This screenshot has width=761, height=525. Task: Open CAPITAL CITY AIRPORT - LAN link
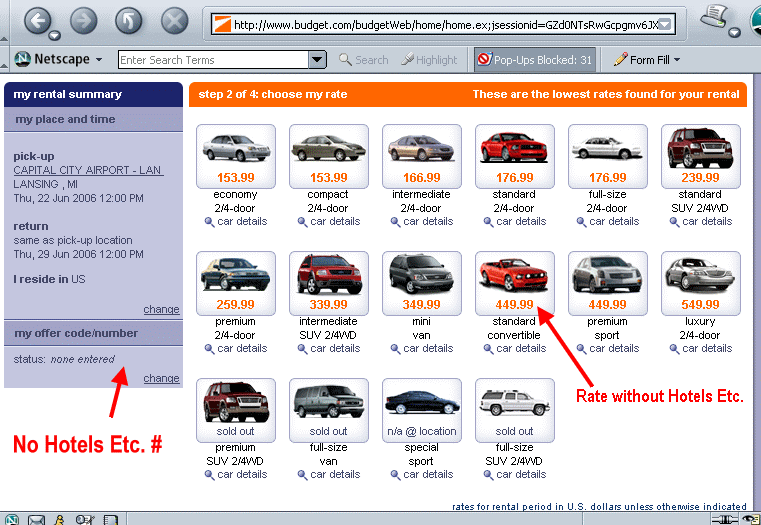[x=88, y=170]
